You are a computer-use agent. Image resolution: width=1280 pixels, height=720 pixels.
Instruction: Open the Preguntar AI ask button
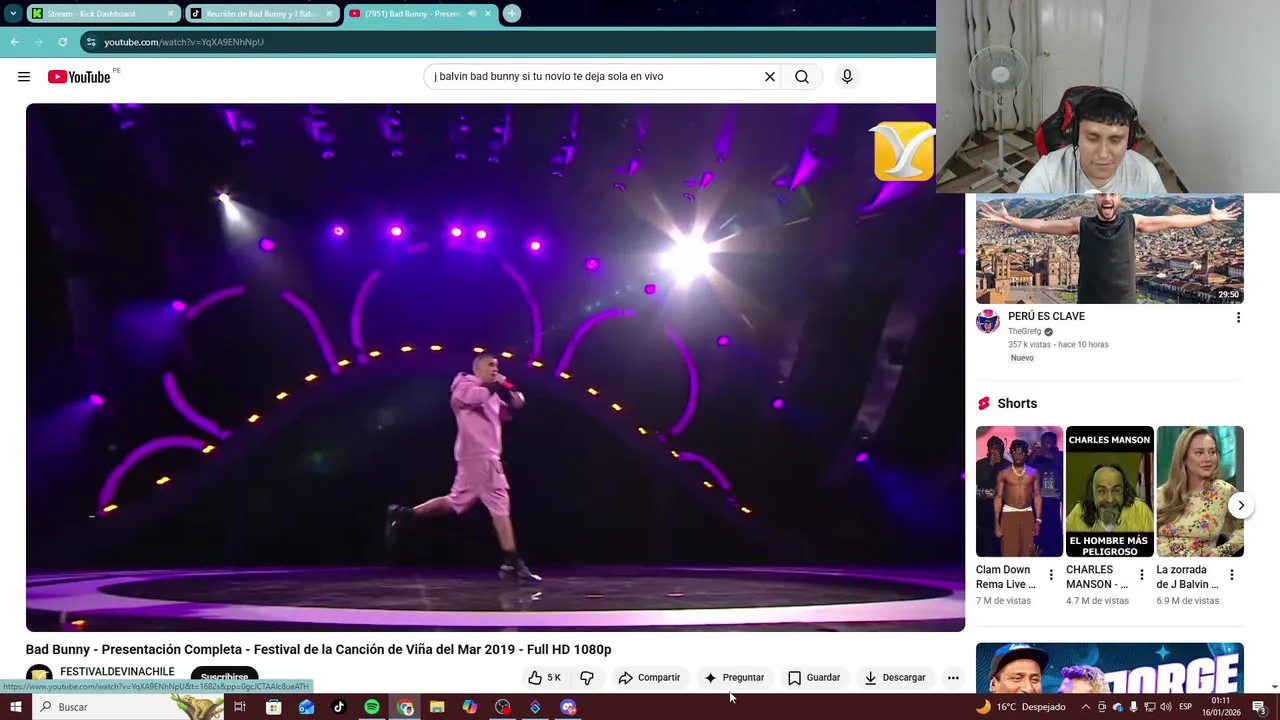coord(734,678)
